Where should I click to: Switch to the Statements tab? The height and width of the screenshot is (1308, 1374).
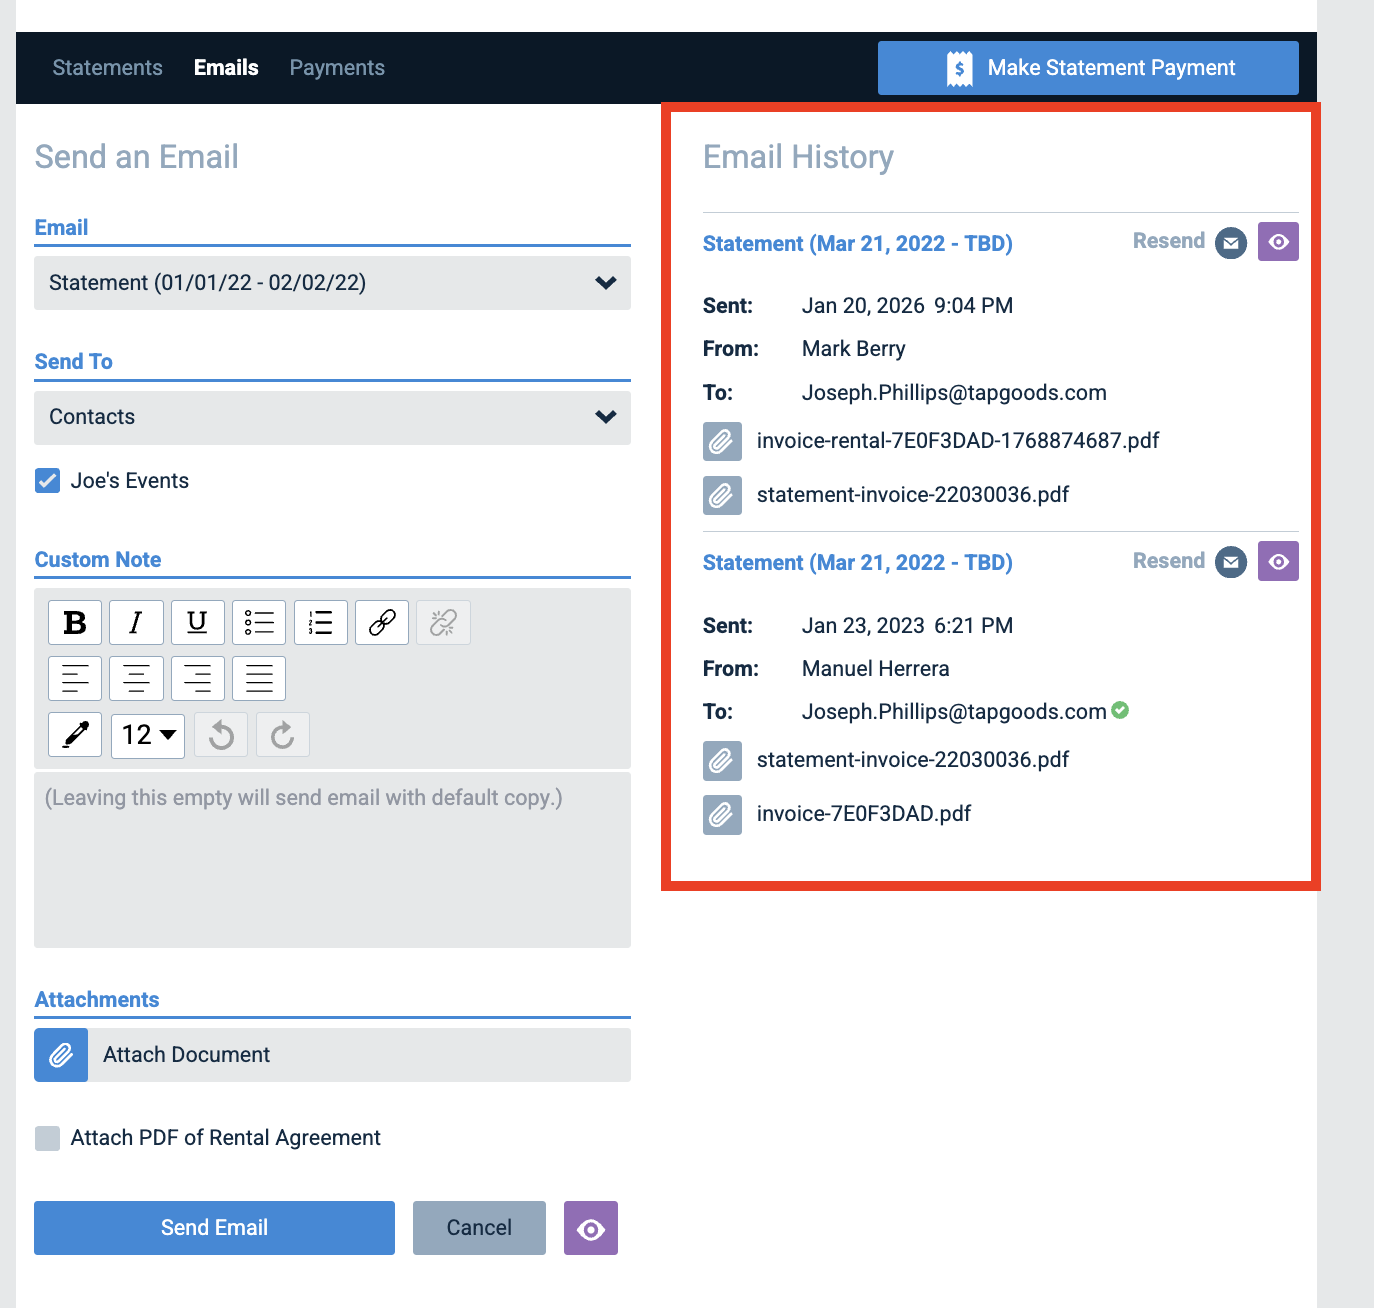pyautogui.click(x=107, y=68)
